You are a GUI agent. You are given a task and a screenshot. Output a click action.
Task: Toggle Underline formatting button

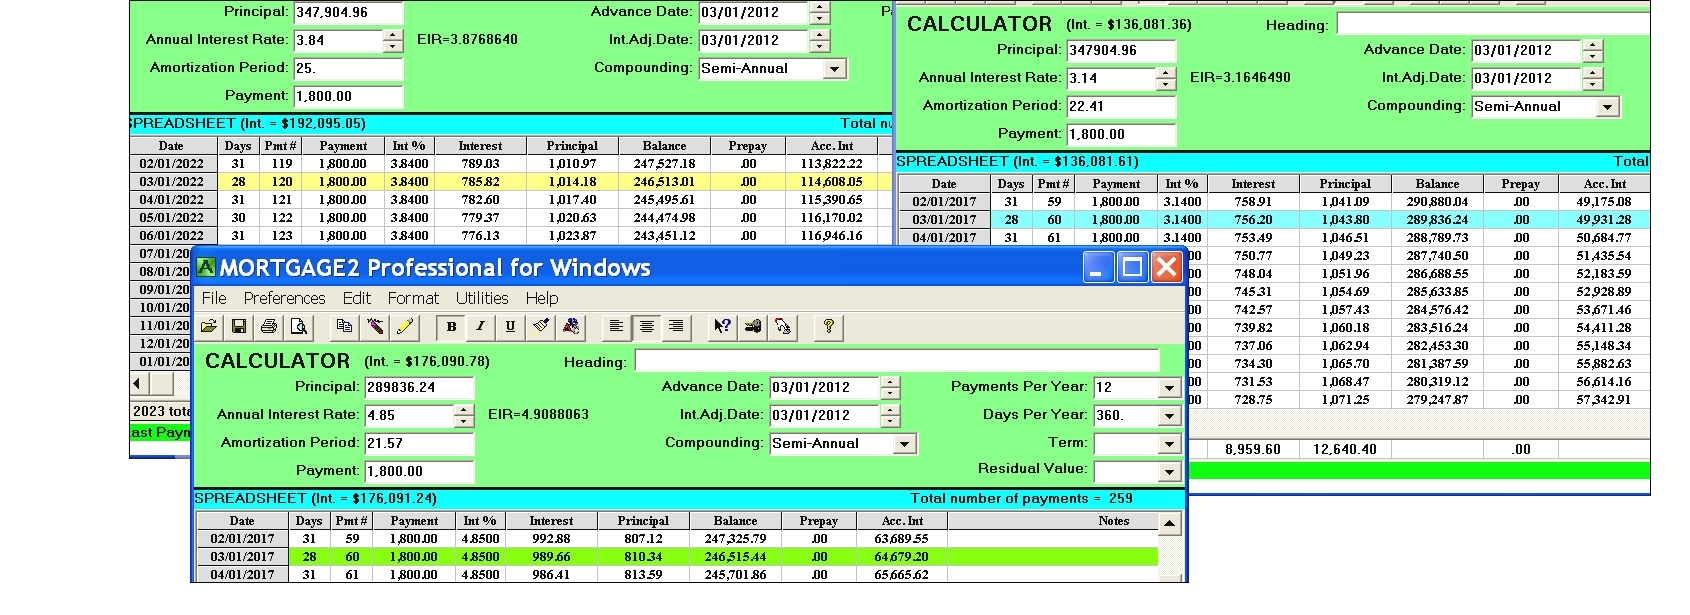[510, 326]
